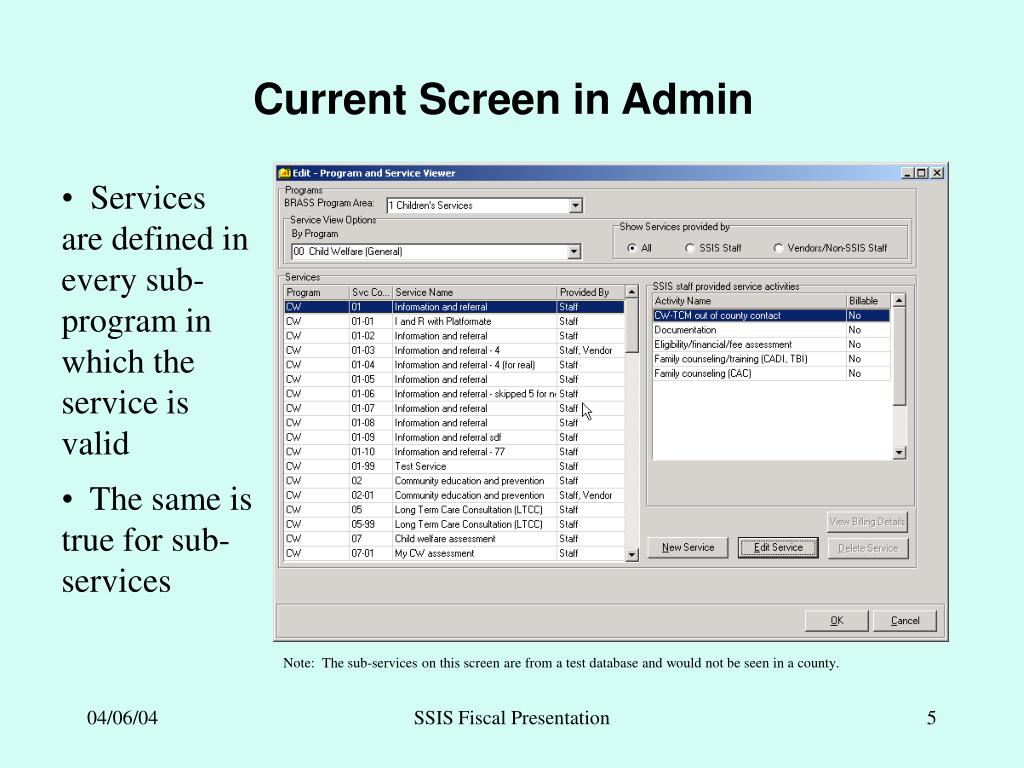Select the 'I and R with Platformate' row
This screenshot has height=768, width=1024.
point(455,321)
